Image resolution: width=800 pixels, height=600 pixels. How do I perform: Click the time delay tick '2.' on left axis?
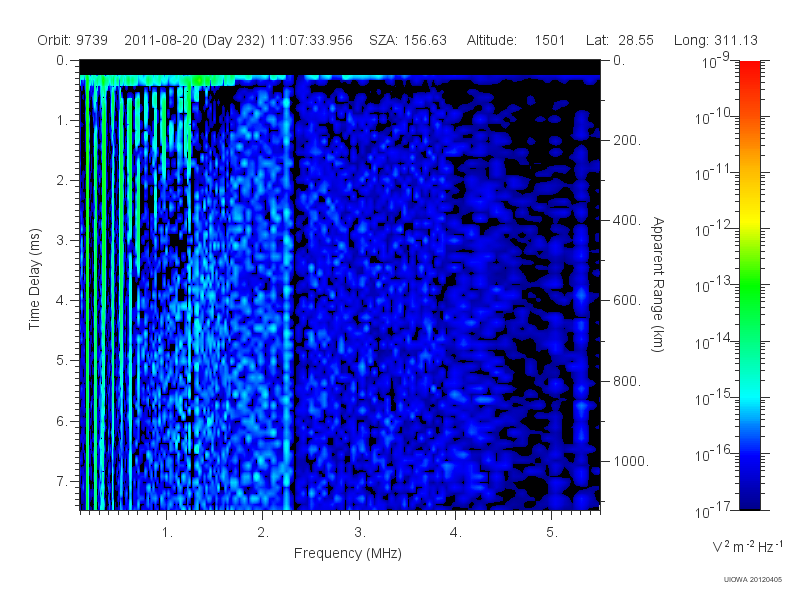coord(62,181)
